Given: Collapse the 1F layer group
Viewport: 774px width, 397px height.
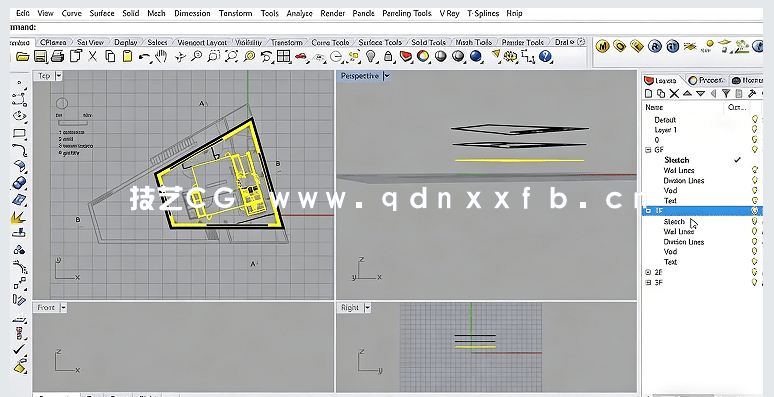Looking at the screenshot, I should point(648,211).
